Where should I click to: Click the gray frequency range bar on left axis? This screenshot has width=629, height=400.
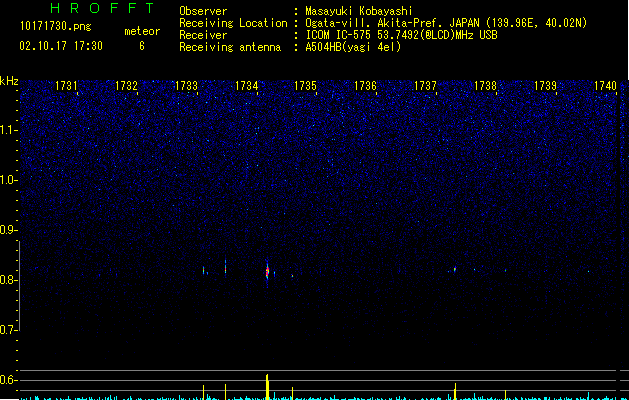19,286
